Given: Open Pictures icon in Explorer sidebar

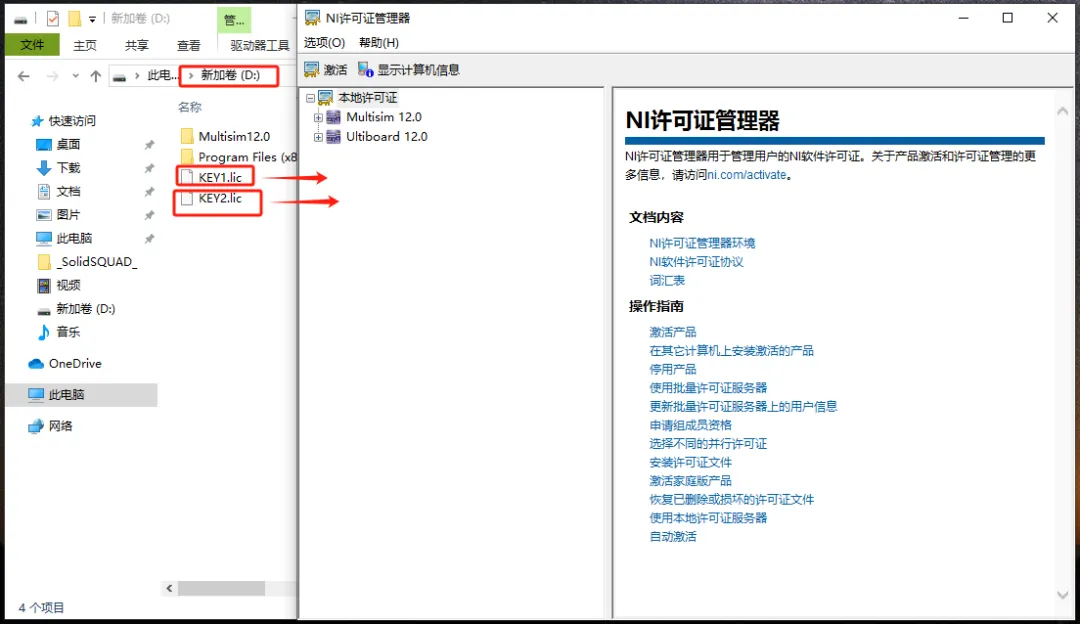Looking at the screenshot, I should [x=43, y=215].
